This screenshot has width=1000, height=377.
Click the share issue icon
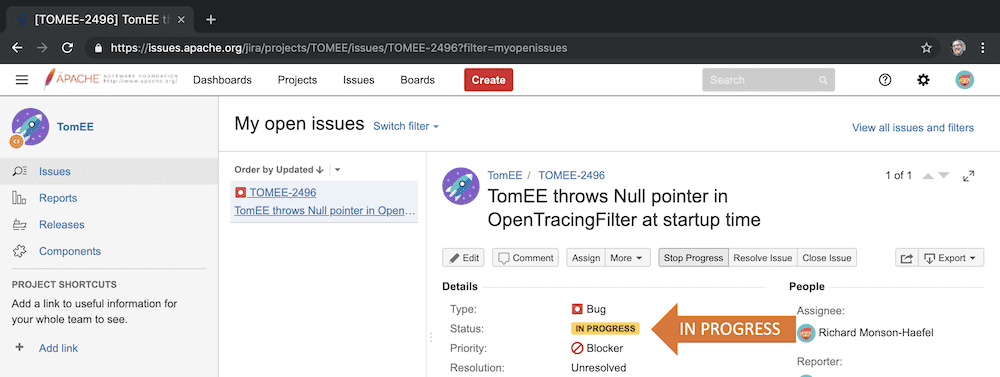(x=906, y=258)
